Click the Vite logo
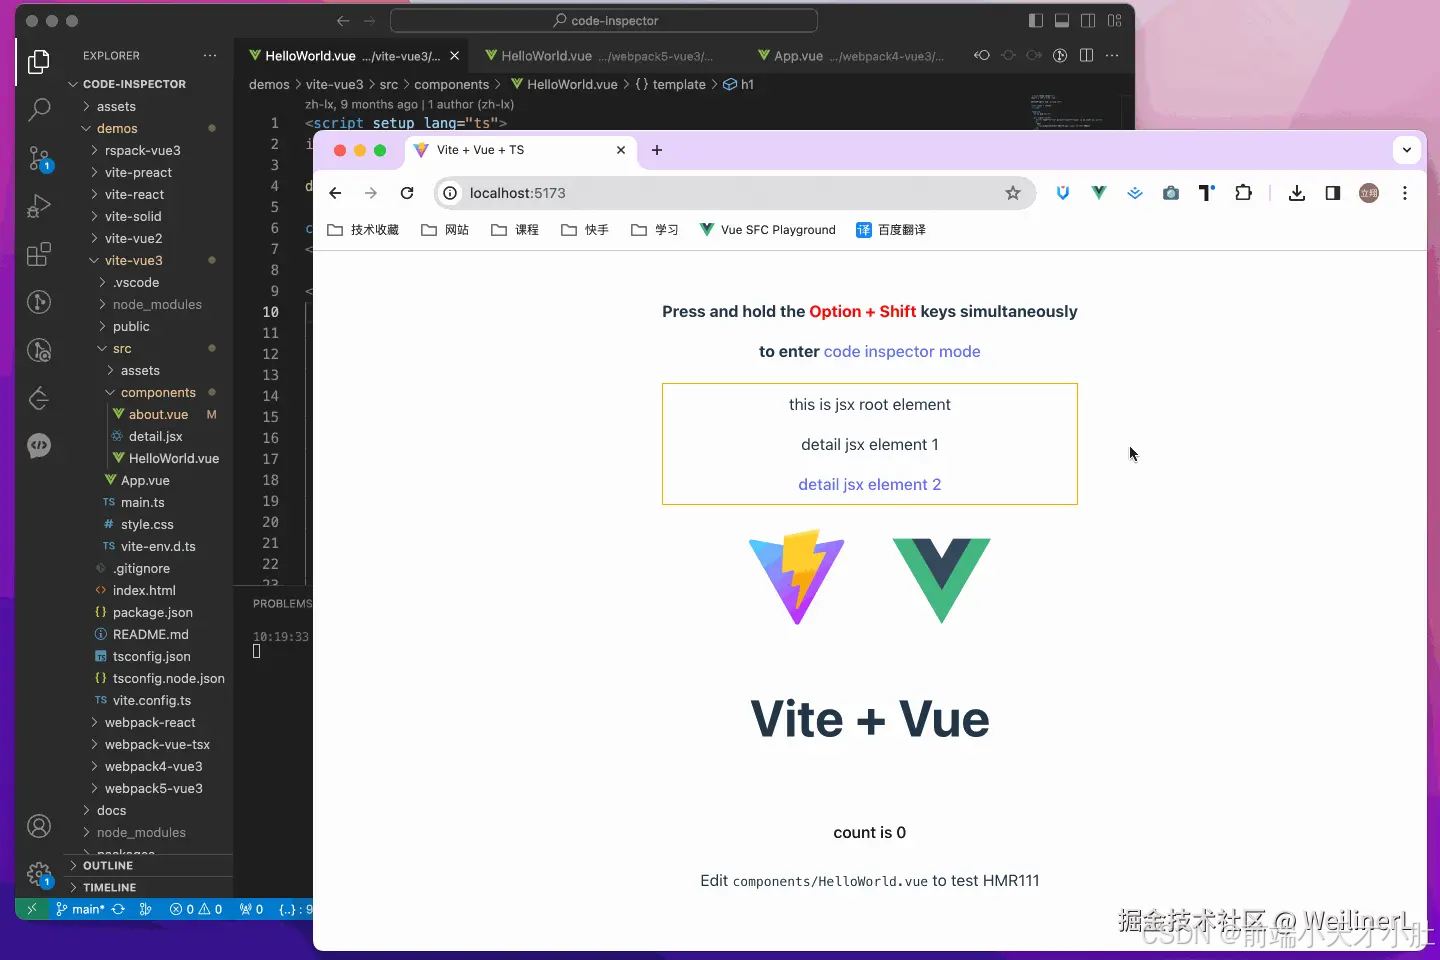The image size is (1440, 960). pyautogui.click(x=797, y=578)
